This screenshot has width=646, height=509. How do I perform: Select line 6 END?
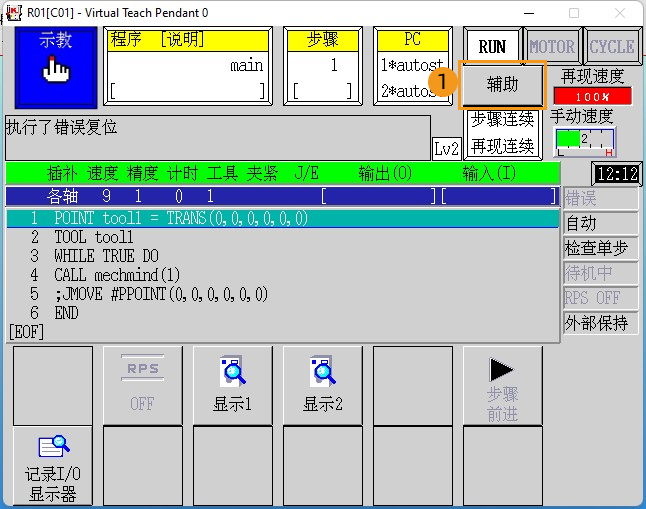click(x=283, y=313)
